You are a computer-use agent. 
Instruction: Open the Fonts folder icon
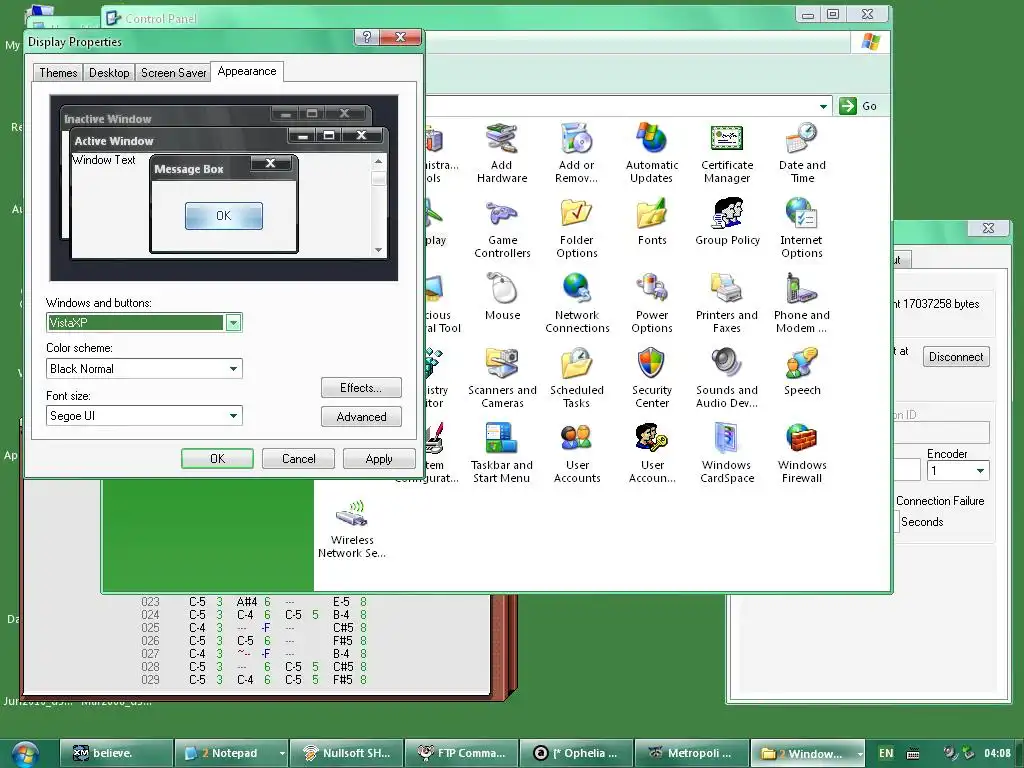(x=652, y=222)
